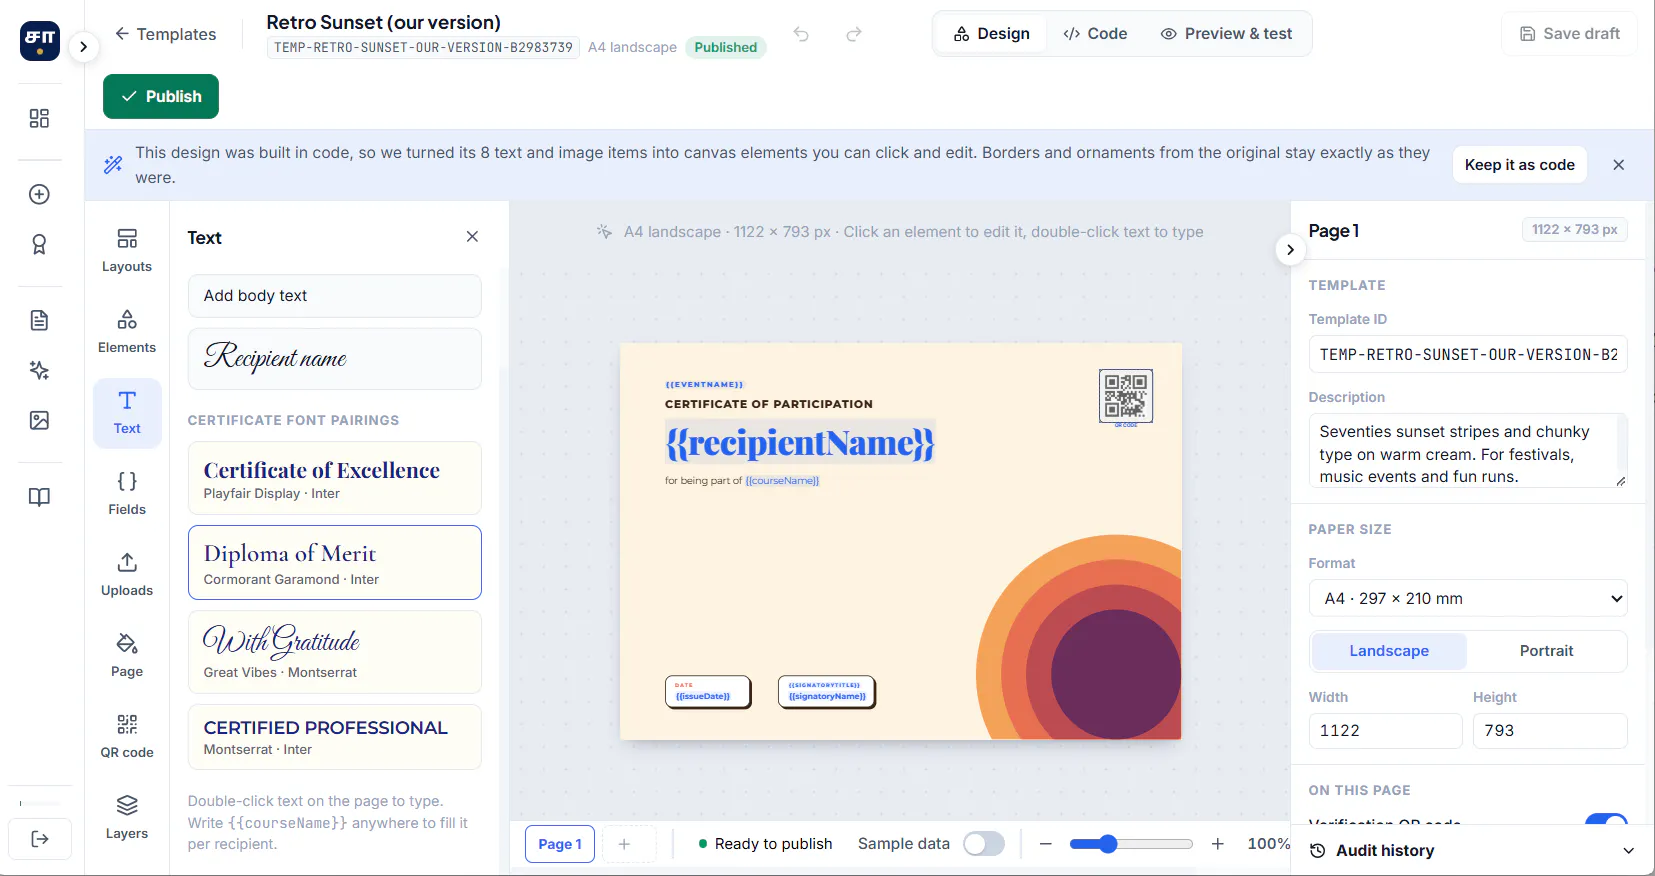This screenshot has height=876, width=1655.
Task: Open the Fields panel
Action: pos(127,493)
